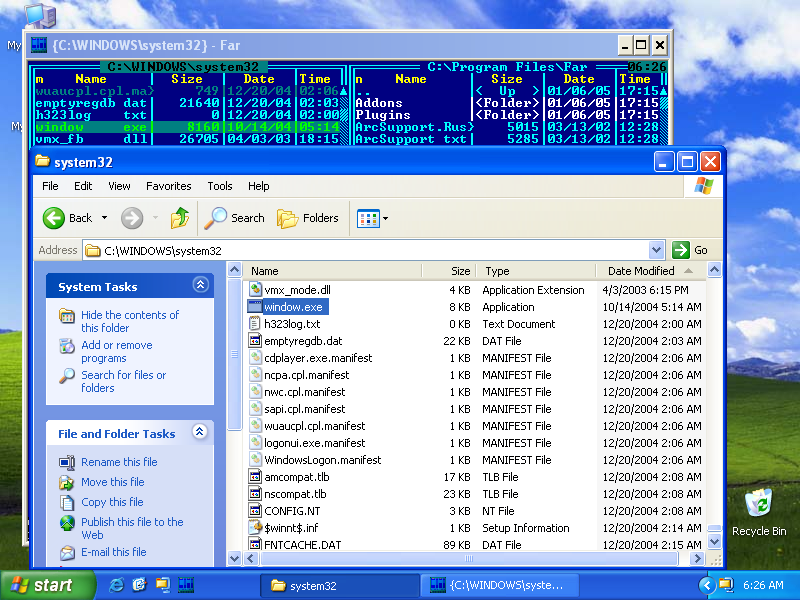Toggle the Folders pane
The image size is (800, 600).
[x=308, y=218]
